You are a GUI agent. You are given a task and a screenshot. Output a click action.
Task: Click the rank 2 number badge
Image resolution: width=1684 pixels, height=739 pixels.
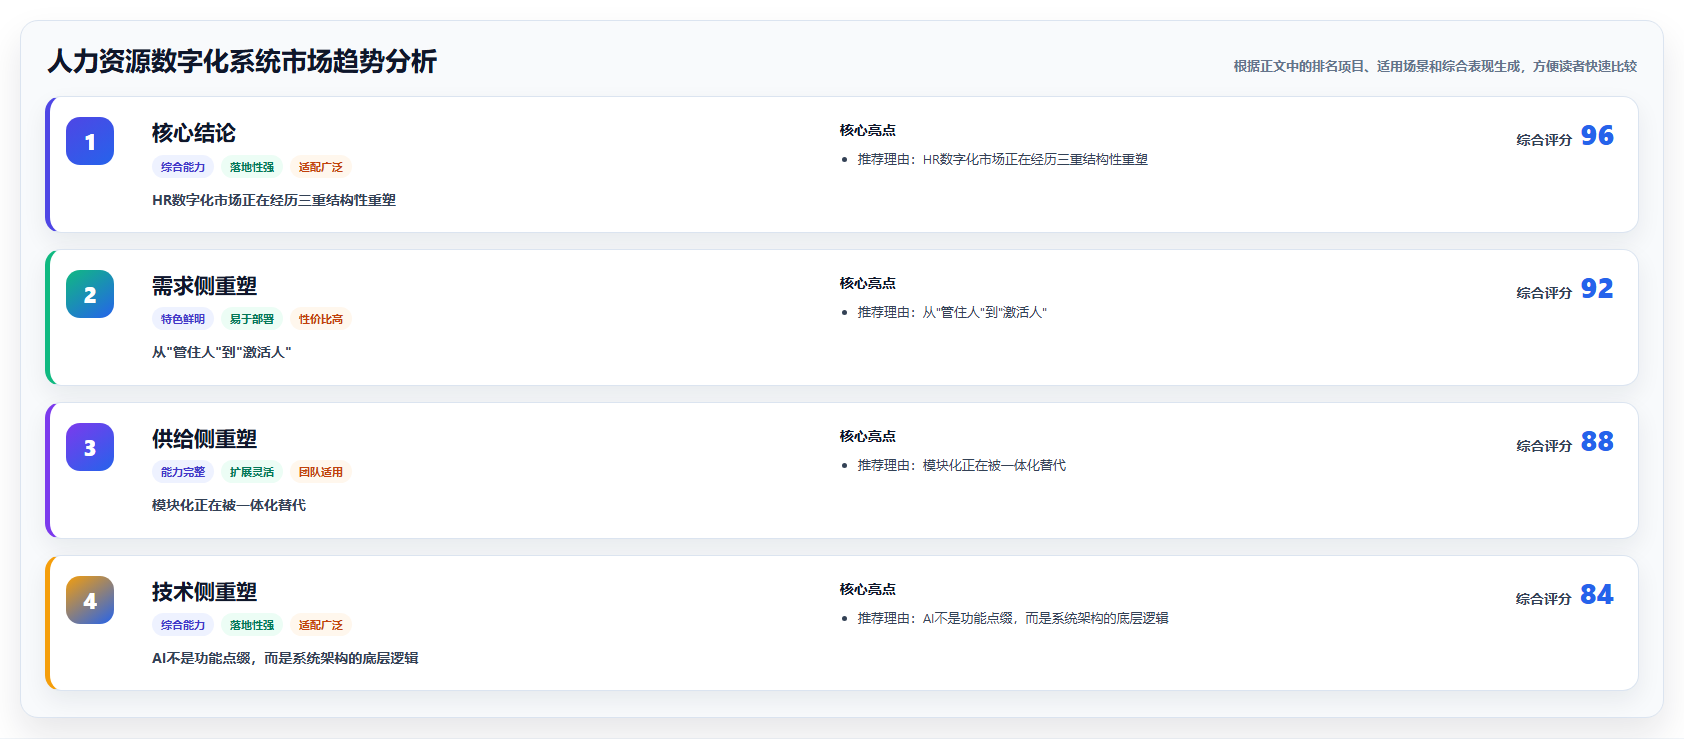90,294
